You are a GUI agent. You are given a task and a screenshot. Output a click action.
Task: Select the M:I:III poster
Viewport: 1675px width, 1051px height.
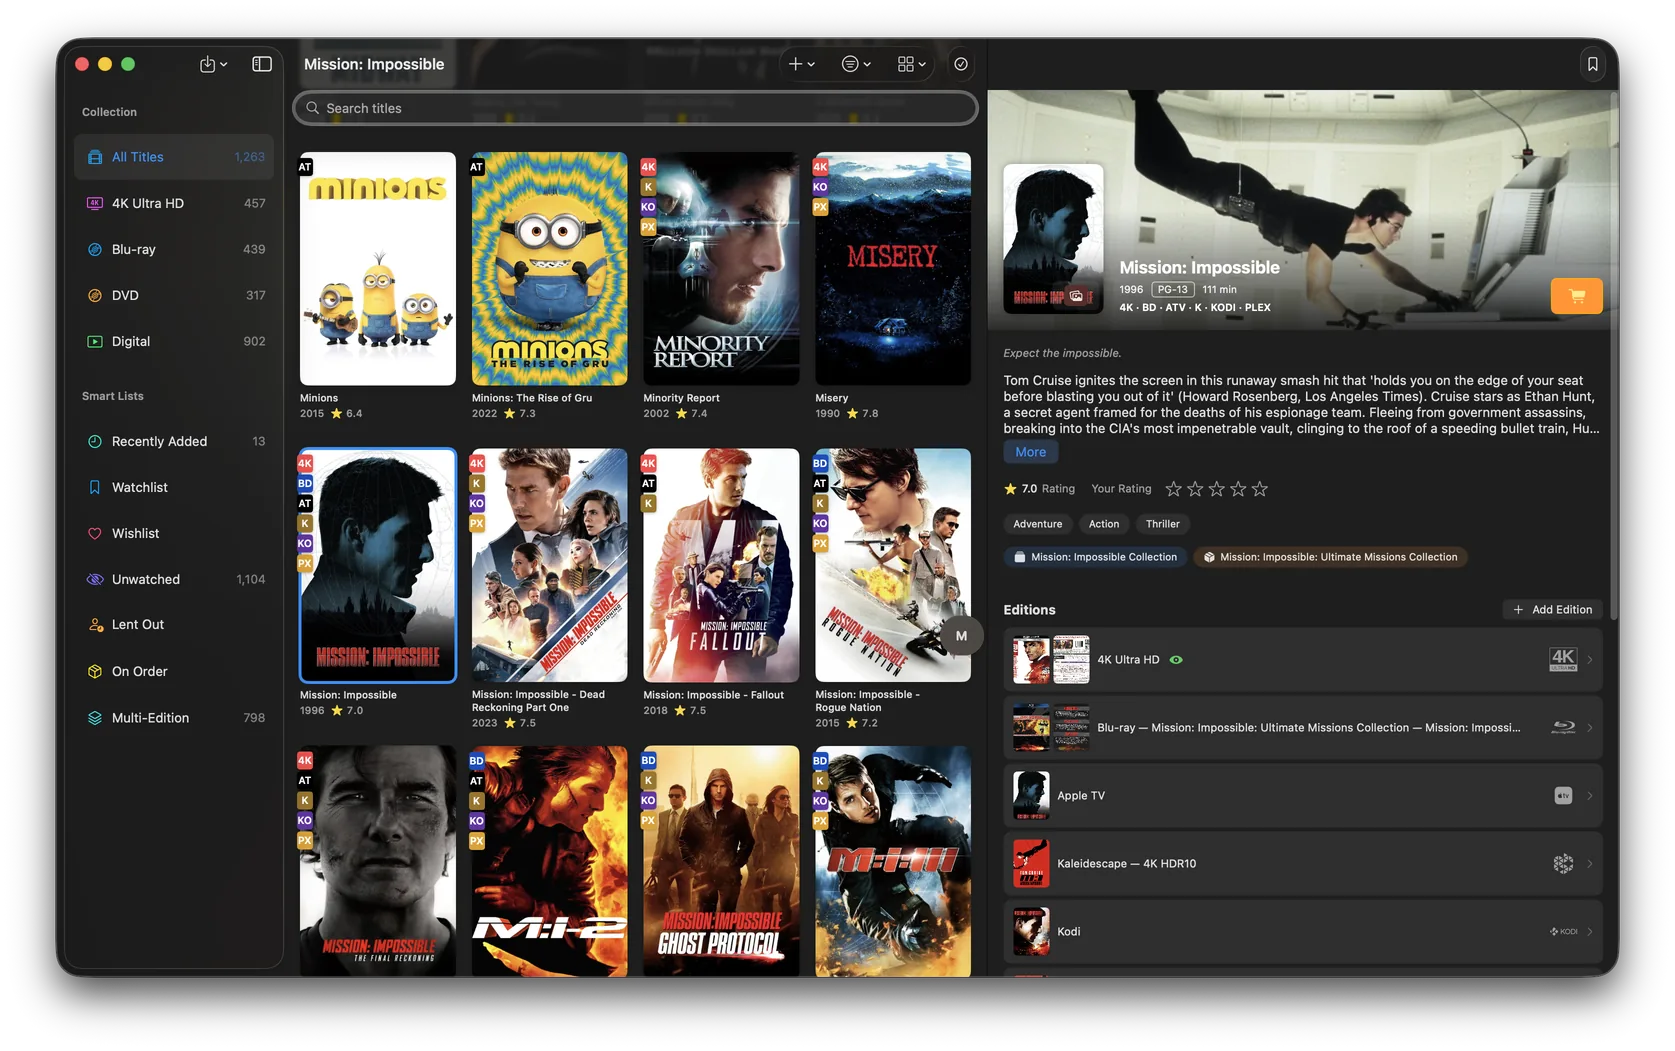coord(893,861)
